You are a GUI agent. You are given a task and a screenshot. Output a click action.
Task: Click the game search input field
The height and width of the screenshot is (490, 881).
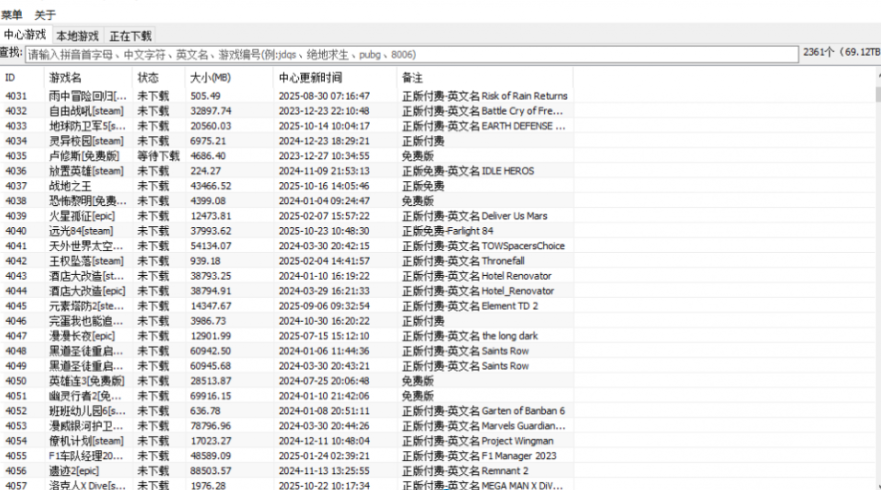tap(412, 55)
